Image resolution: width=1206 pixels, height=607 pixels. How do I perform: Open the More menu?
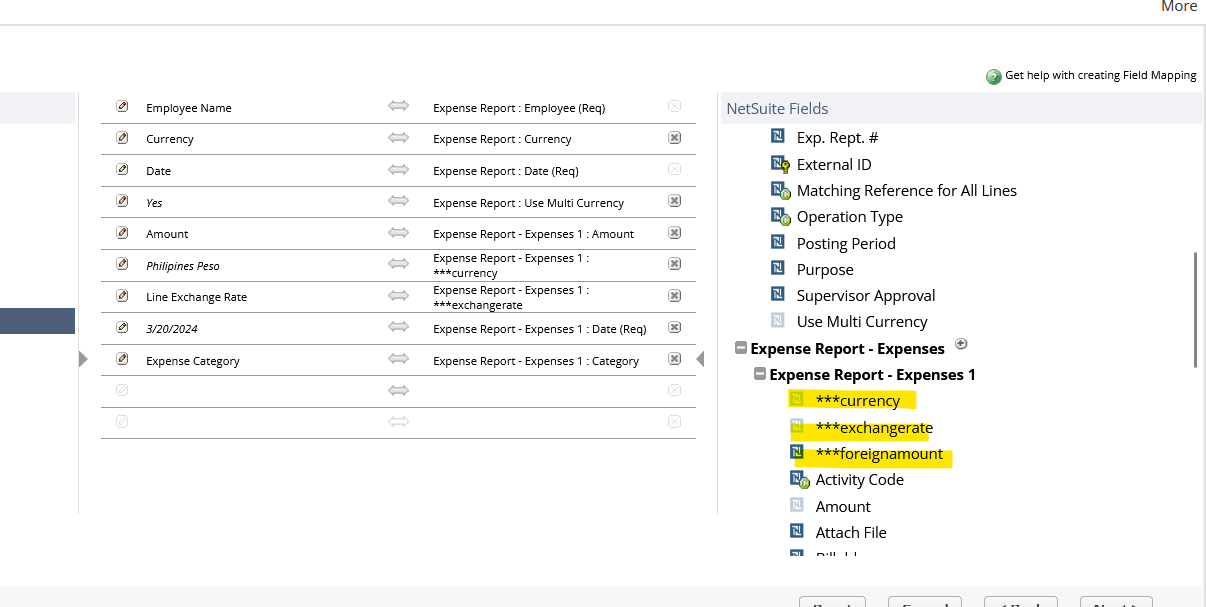click(x=1178, y=7)
